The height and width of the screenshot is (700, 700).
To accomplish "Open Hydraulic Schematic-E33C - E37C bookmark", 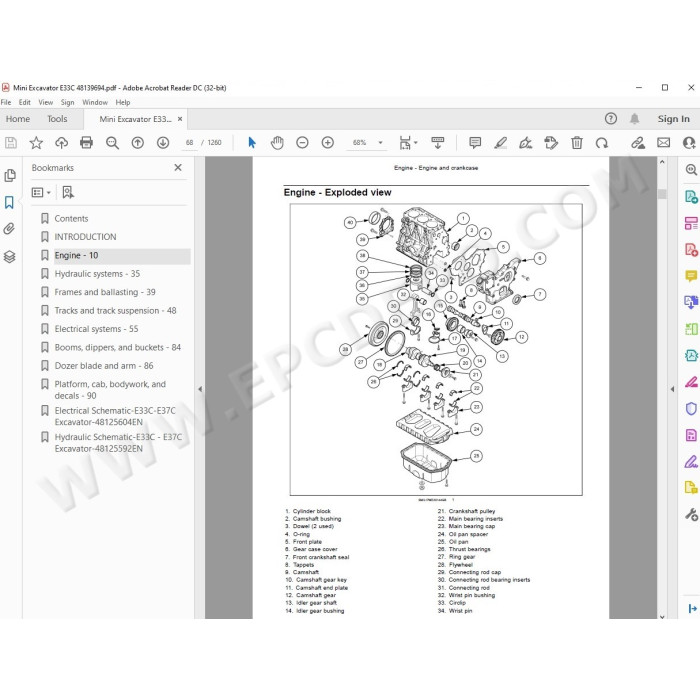I will [118, 442].
